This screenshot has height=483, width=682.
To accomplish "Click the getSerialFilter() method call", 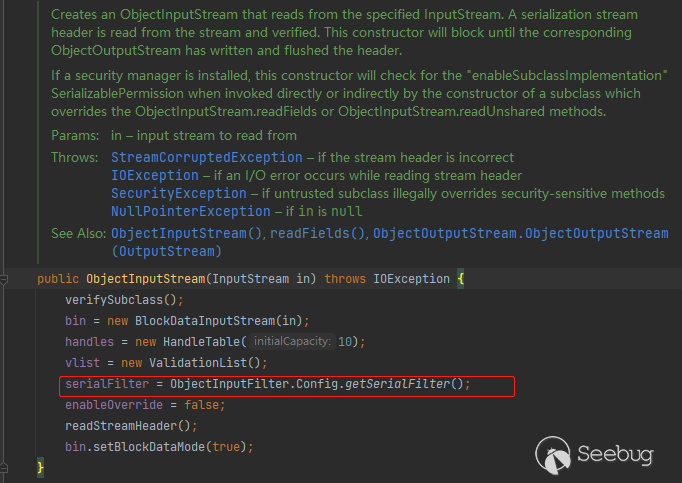I will point(405,384).
